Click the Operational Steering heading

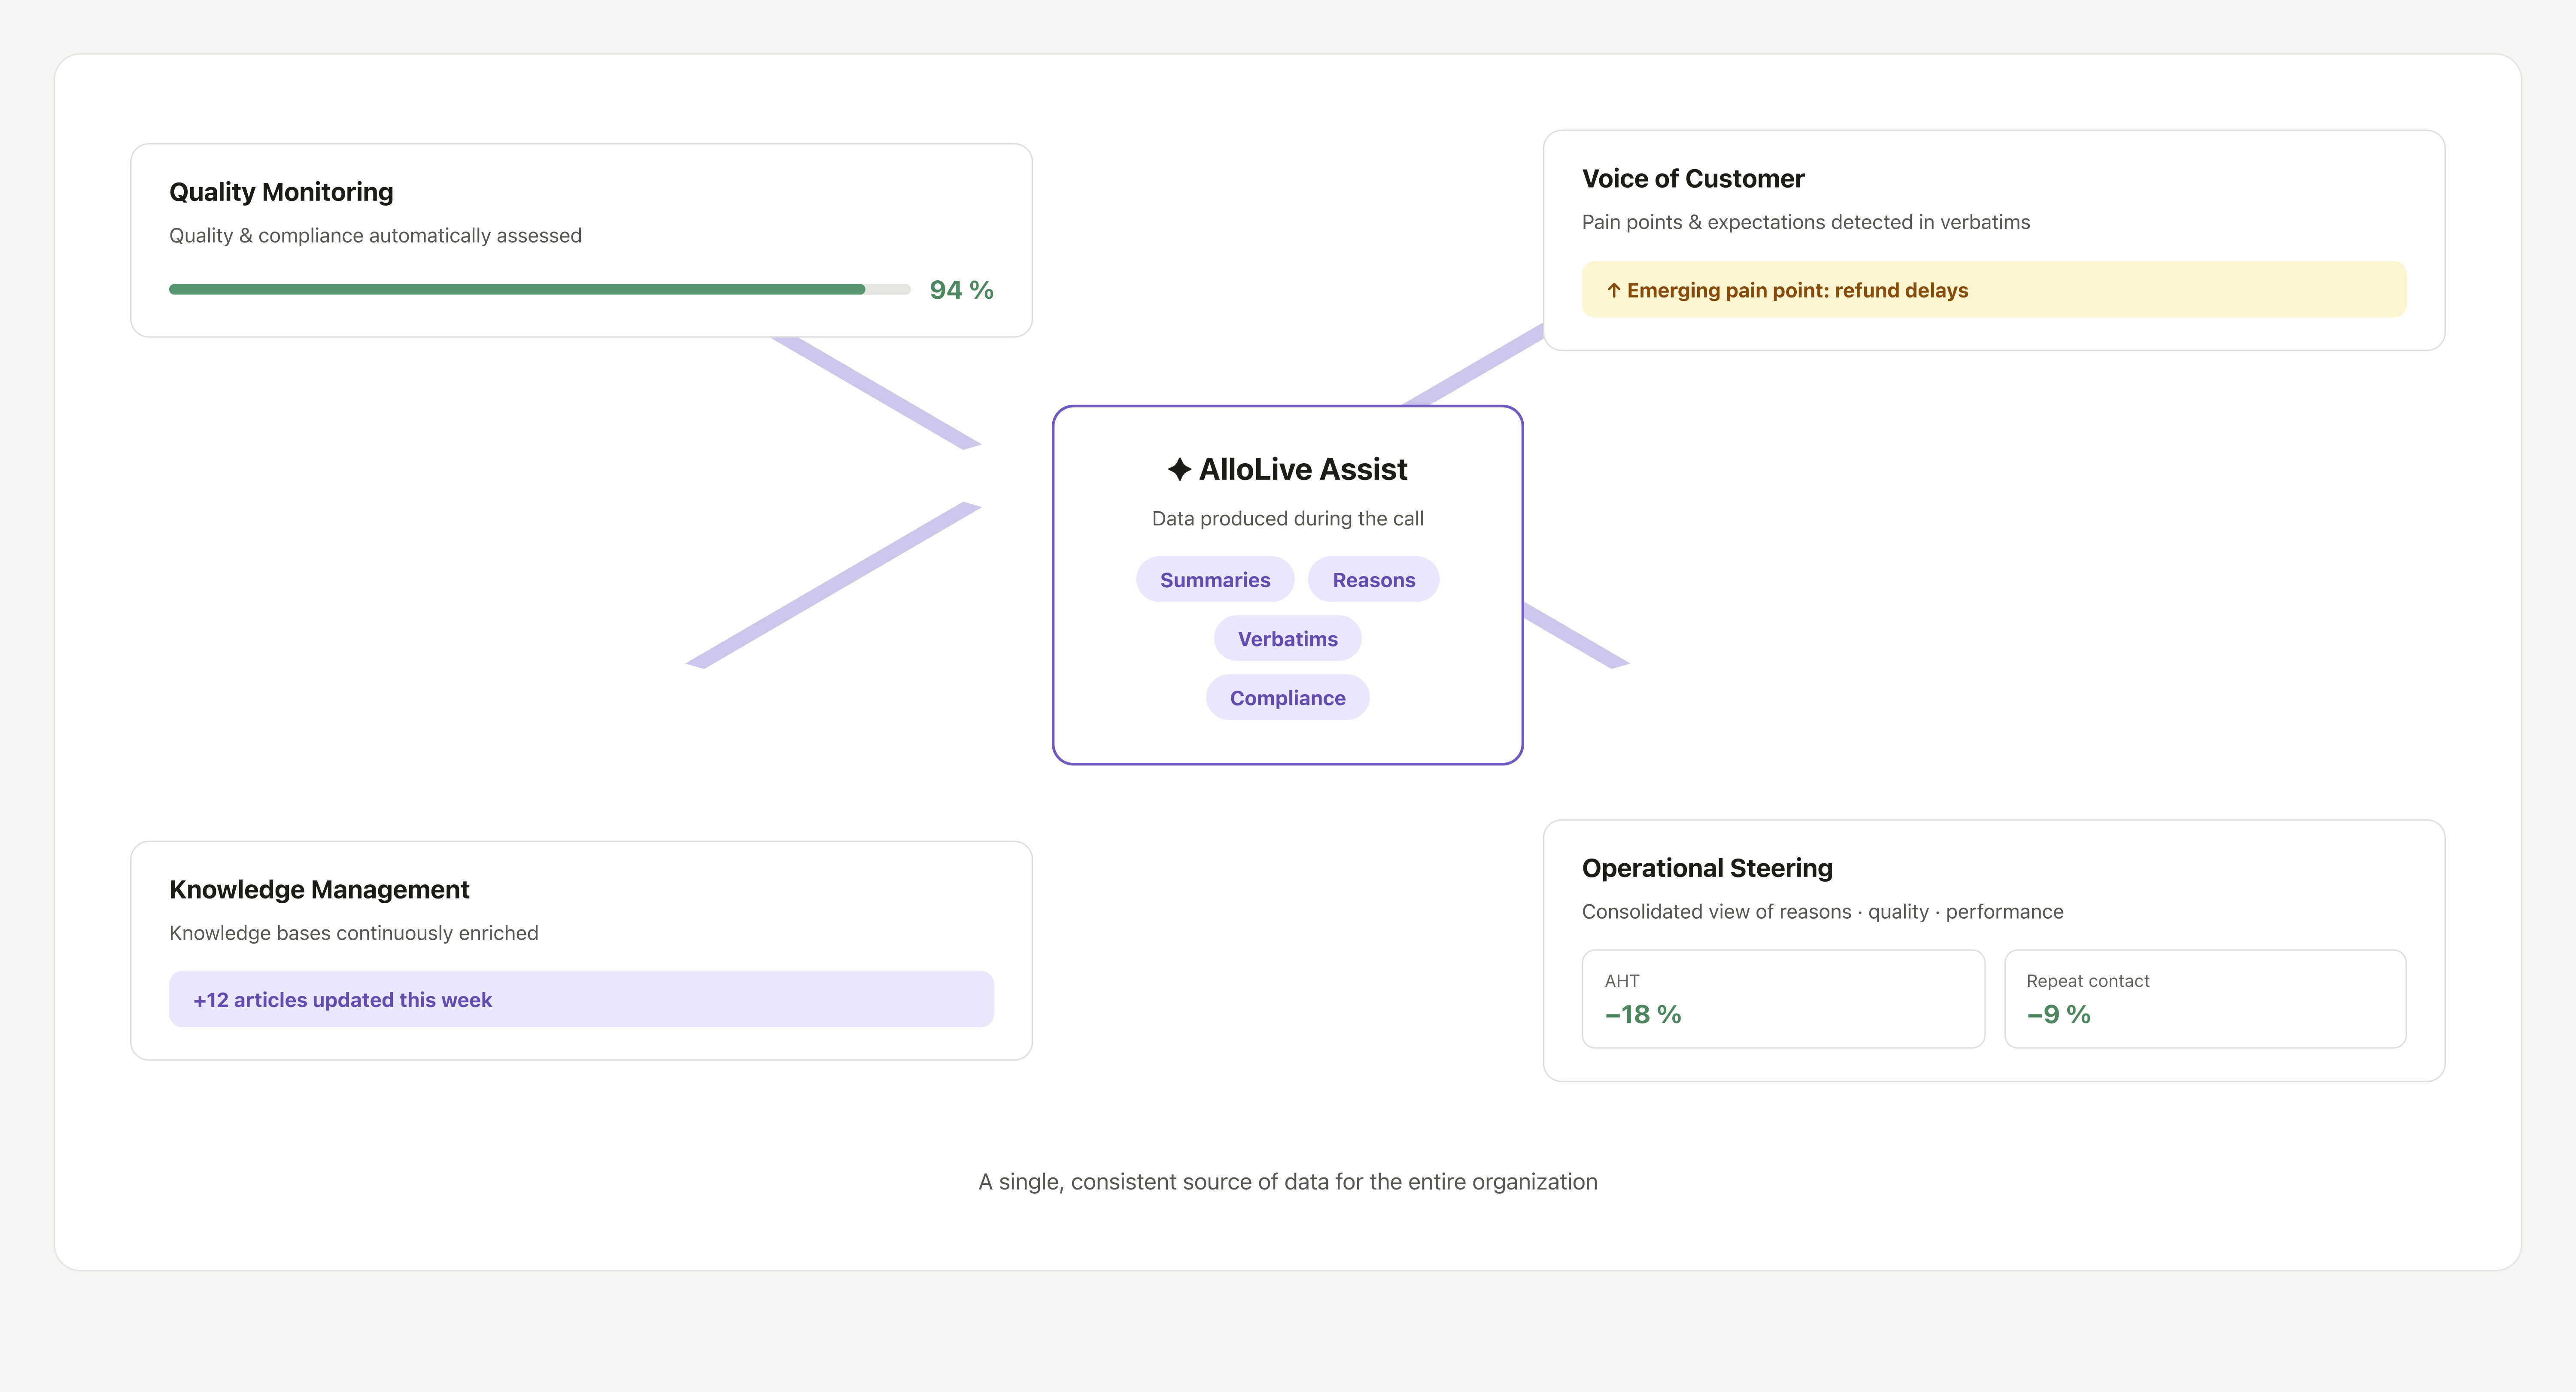[x=1707, y=869]
